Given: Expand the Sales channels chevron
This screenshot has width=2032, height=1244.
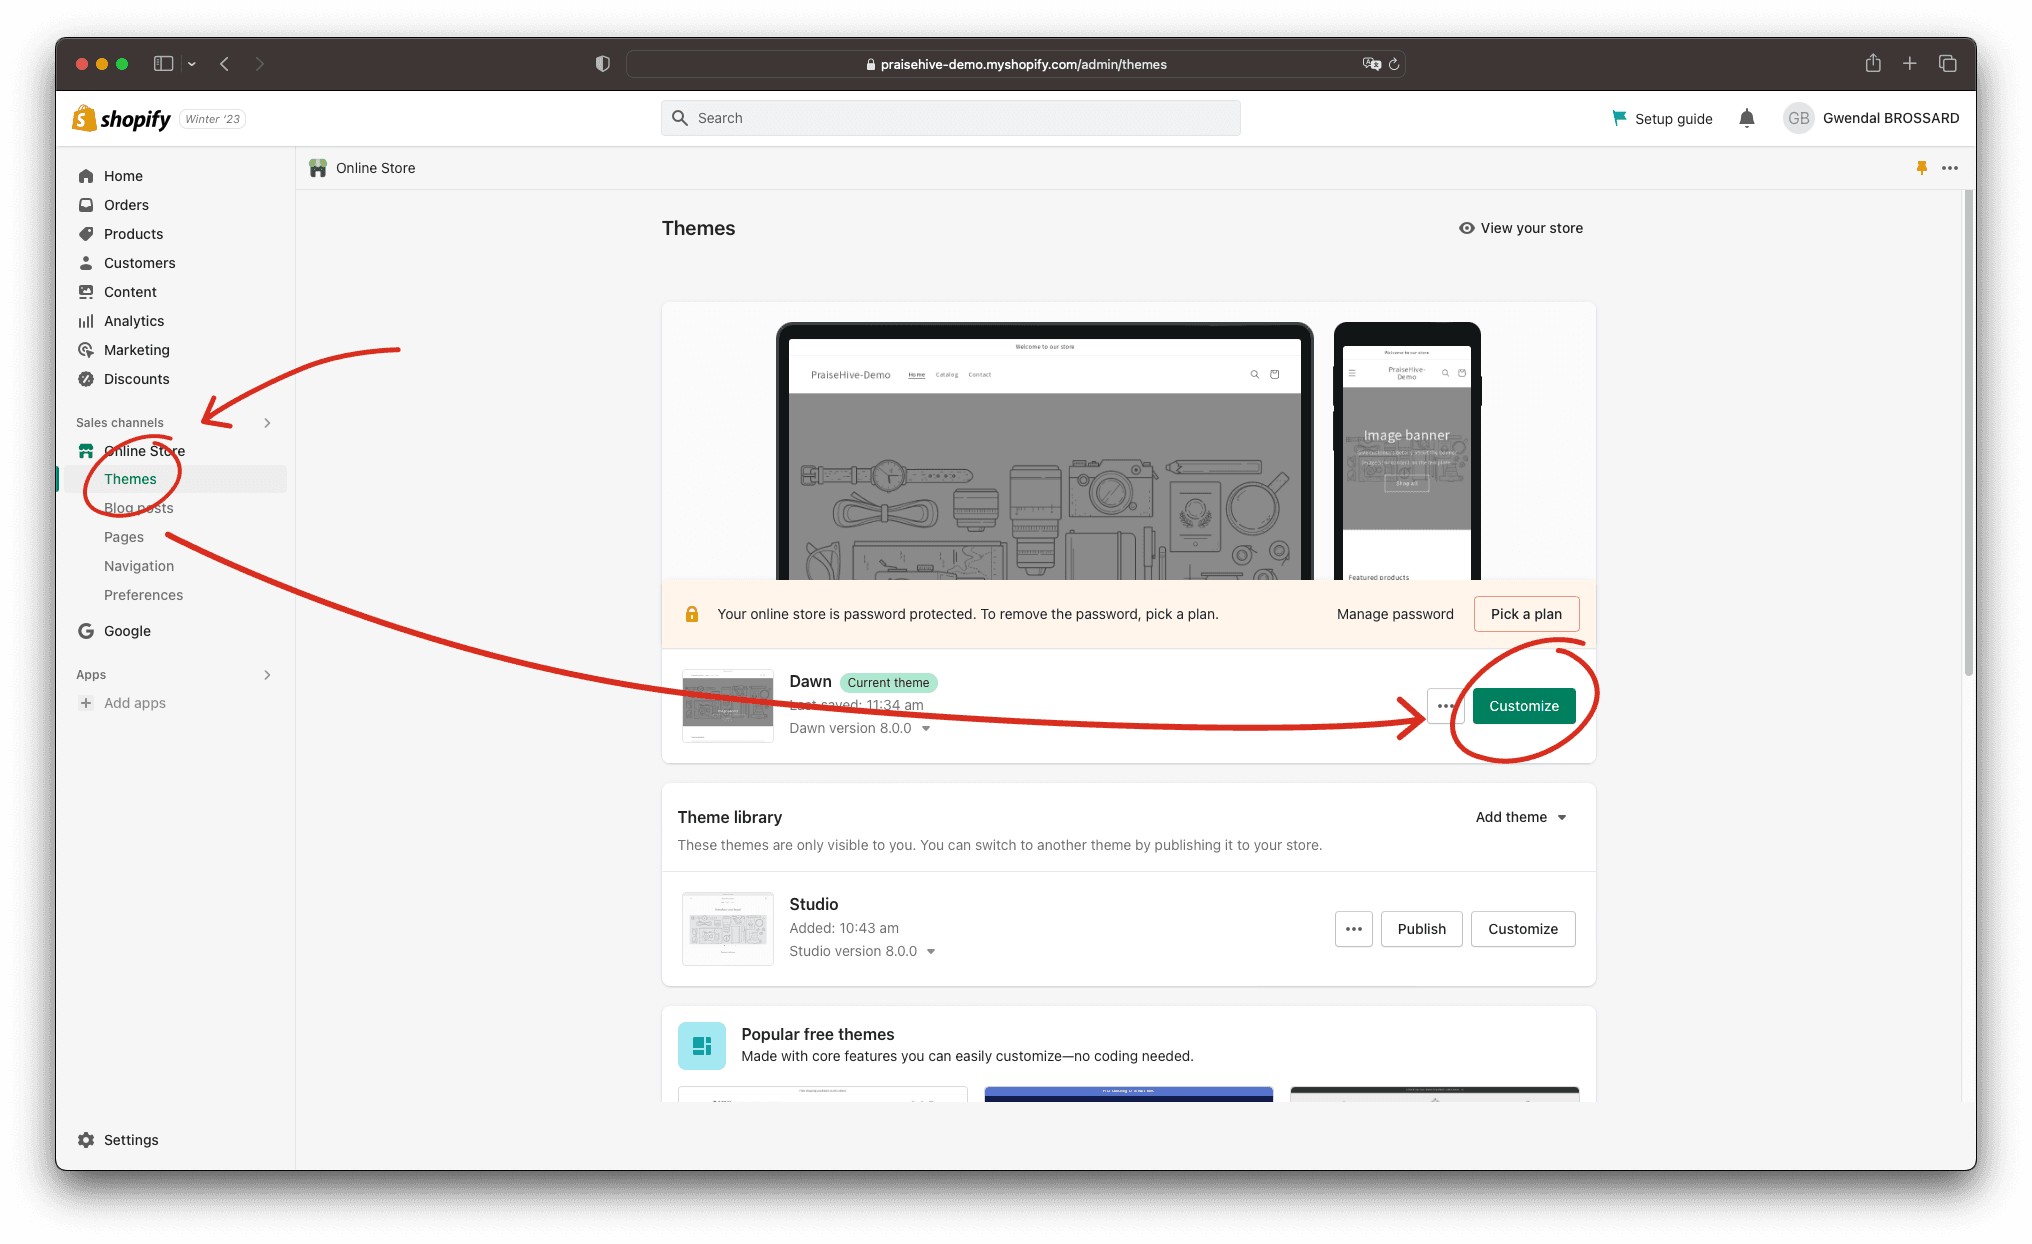Looking at the screenshot, I should pyautogui.click(x=267, y=423).
